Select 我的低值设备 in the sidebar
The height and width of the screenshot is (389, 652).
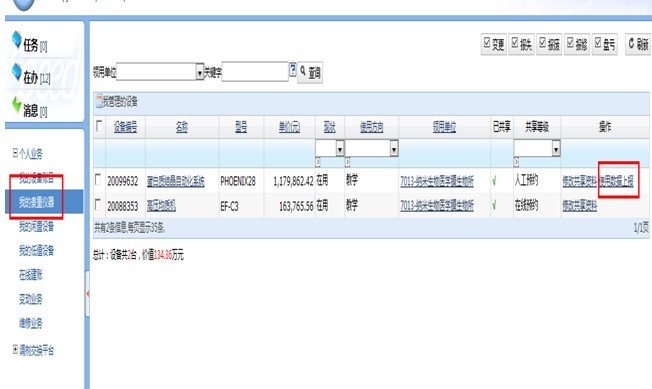[x=36, y=251]
